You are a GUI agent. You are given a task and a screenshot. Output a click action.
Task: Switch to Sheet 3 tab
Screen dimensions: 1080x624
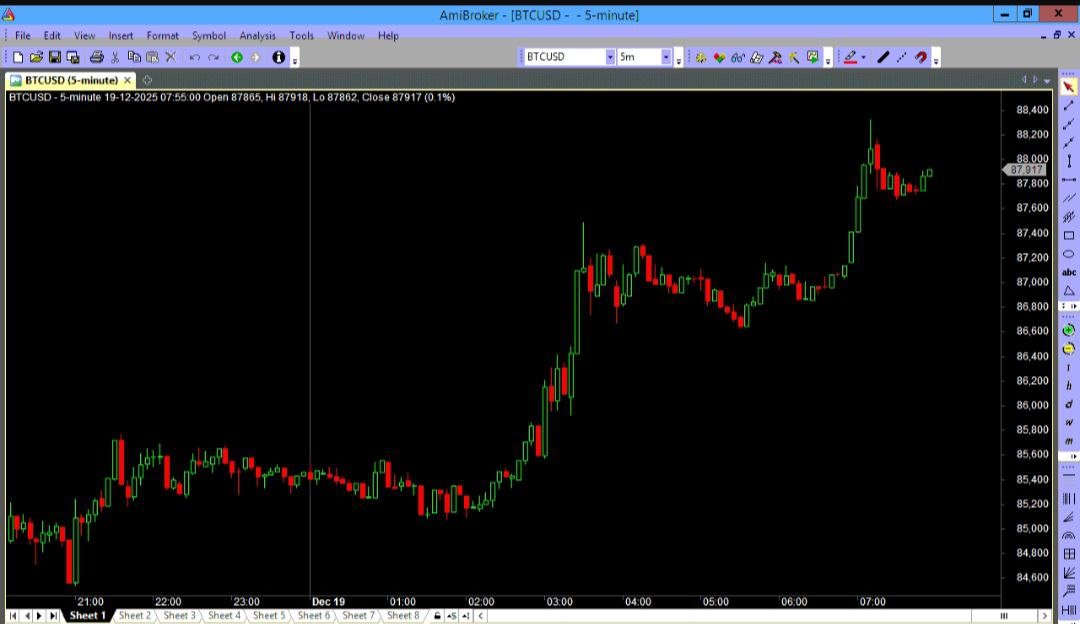(x=179, y=616)
